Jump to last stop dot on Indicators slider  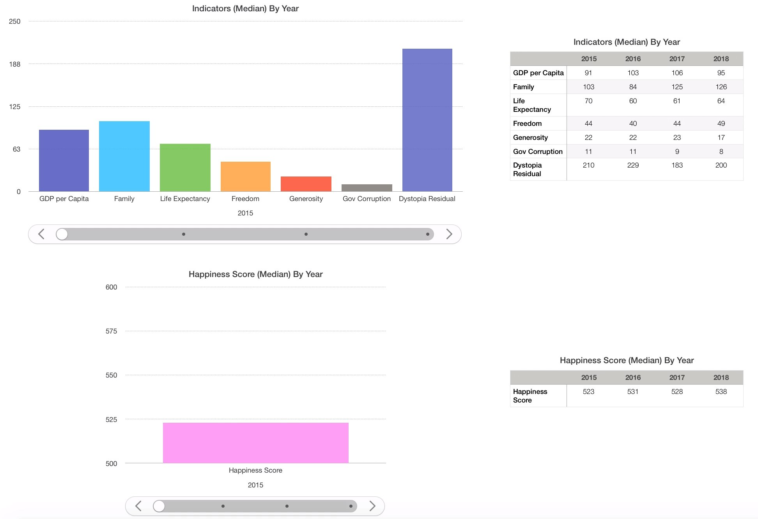[428, 234]
